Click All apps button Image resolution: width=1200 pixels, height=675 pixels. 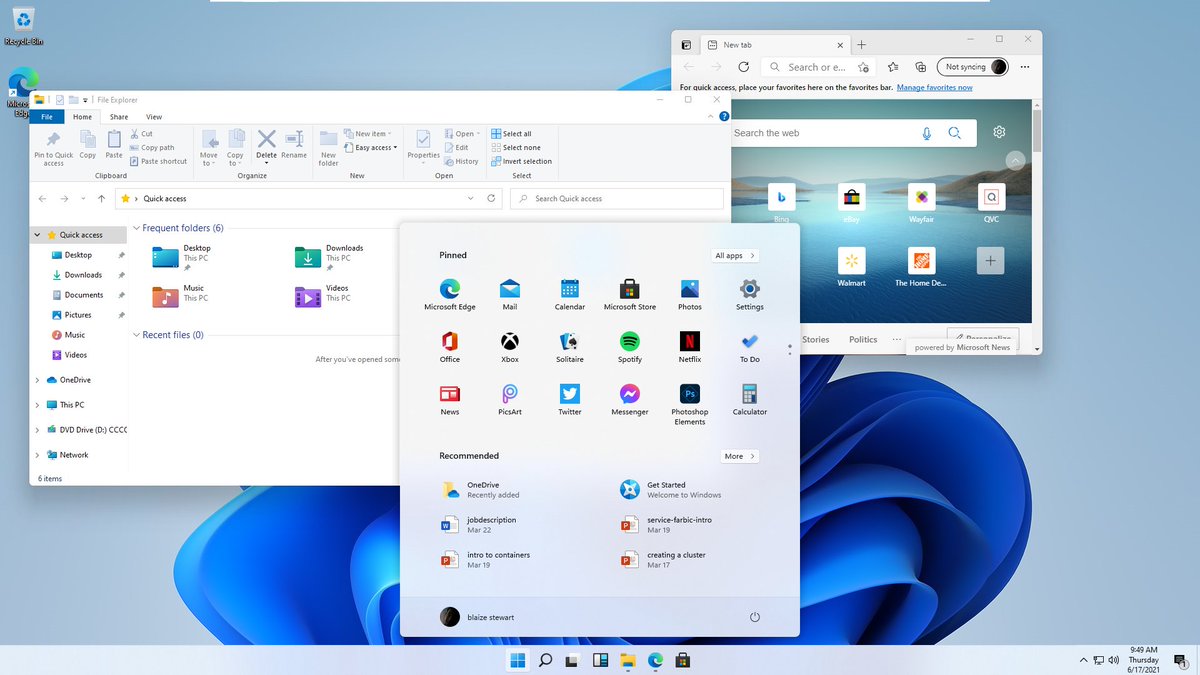(x=735, y=255)
